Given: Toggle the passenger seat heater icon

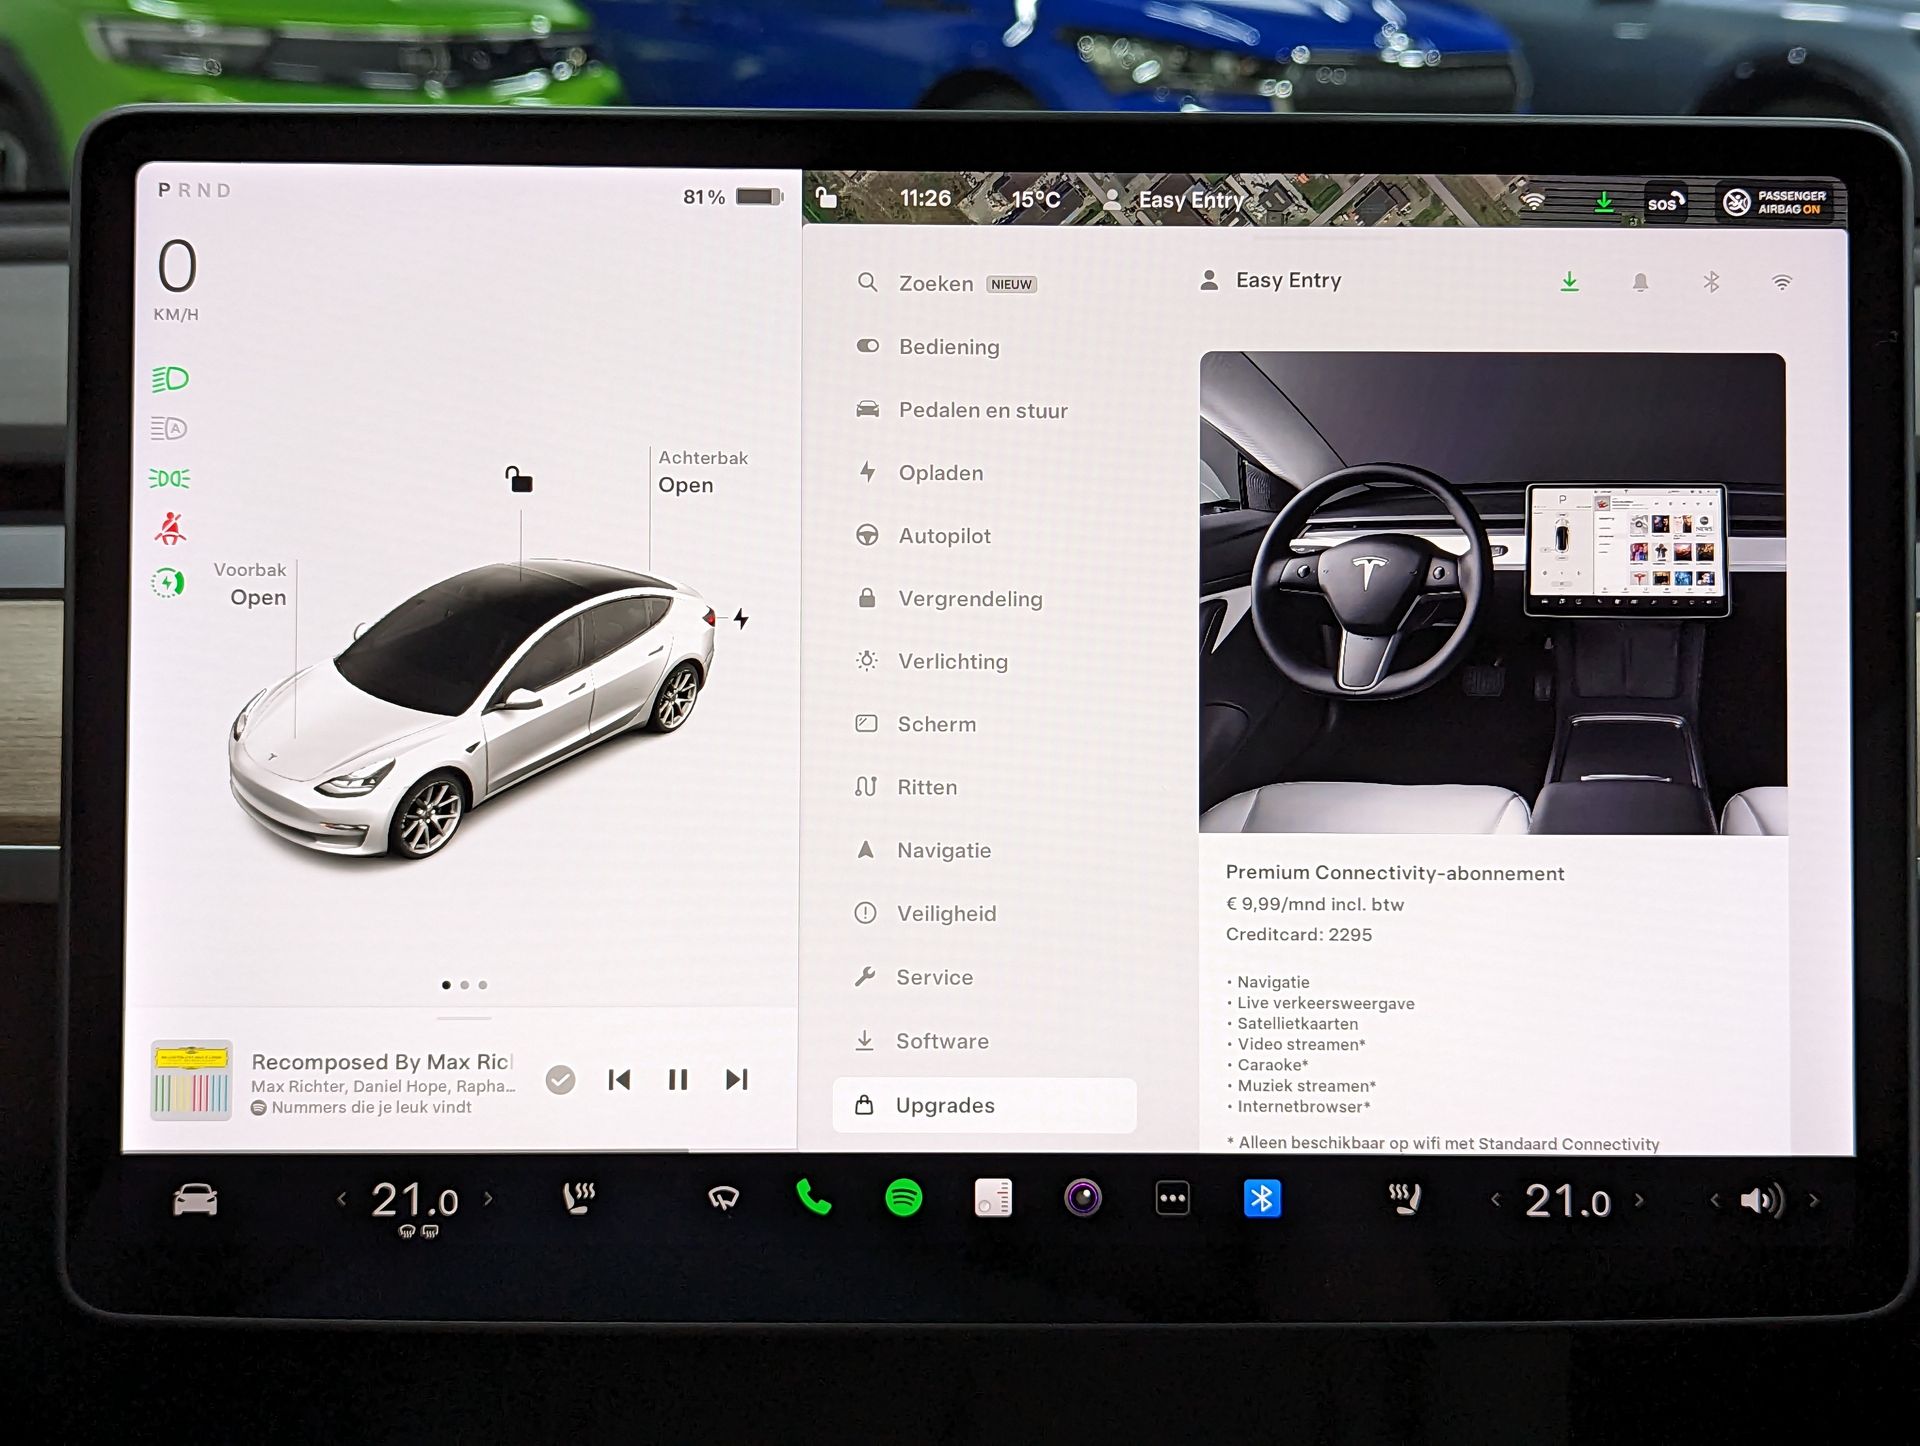Looking at the screenshot, I should tap(1405, 1198).
